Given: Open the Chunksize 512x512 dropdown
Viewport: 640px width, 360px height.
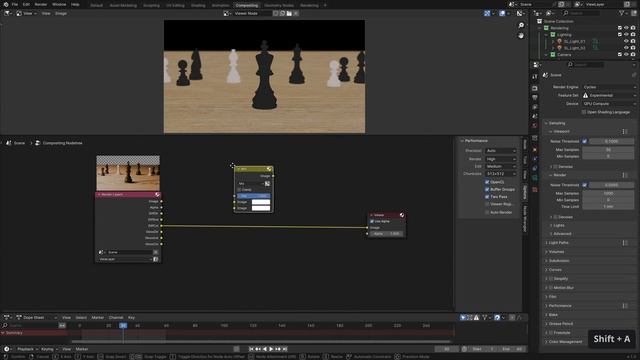Looking at the screenshot, I should pyautogui.click(x=501, y=174).
